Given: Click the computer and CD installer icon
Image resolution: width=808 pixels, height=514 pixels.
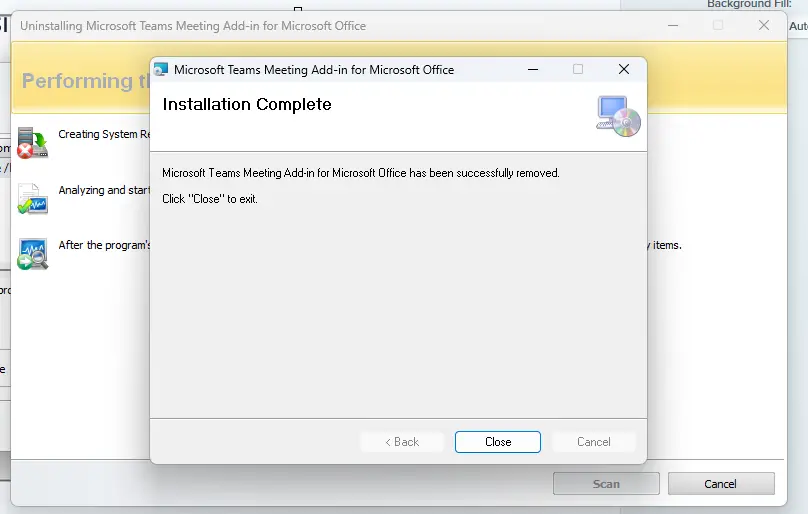Looking at the screenshot, I should 617,115.
